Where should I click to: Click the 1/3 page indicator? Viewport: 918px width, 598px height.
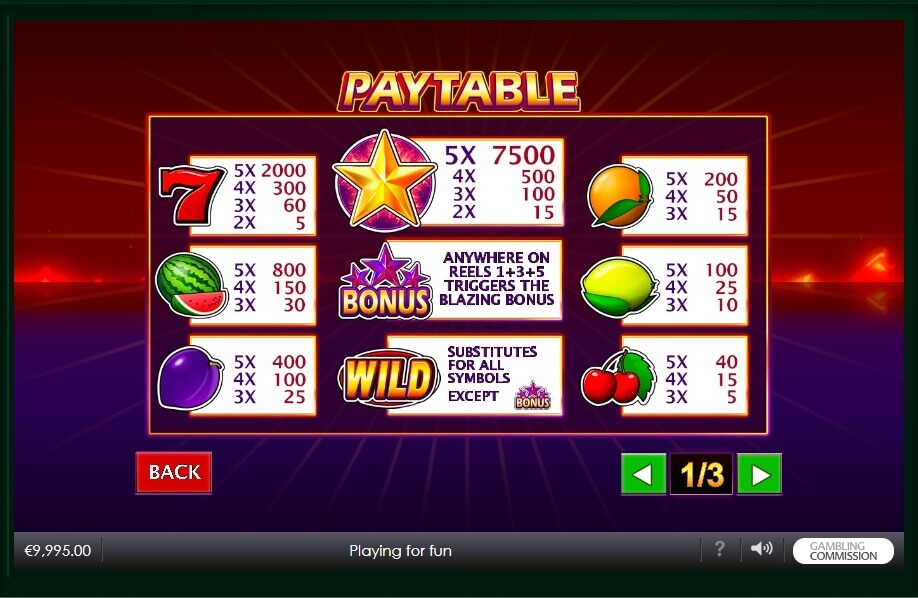tap(701, 474)
